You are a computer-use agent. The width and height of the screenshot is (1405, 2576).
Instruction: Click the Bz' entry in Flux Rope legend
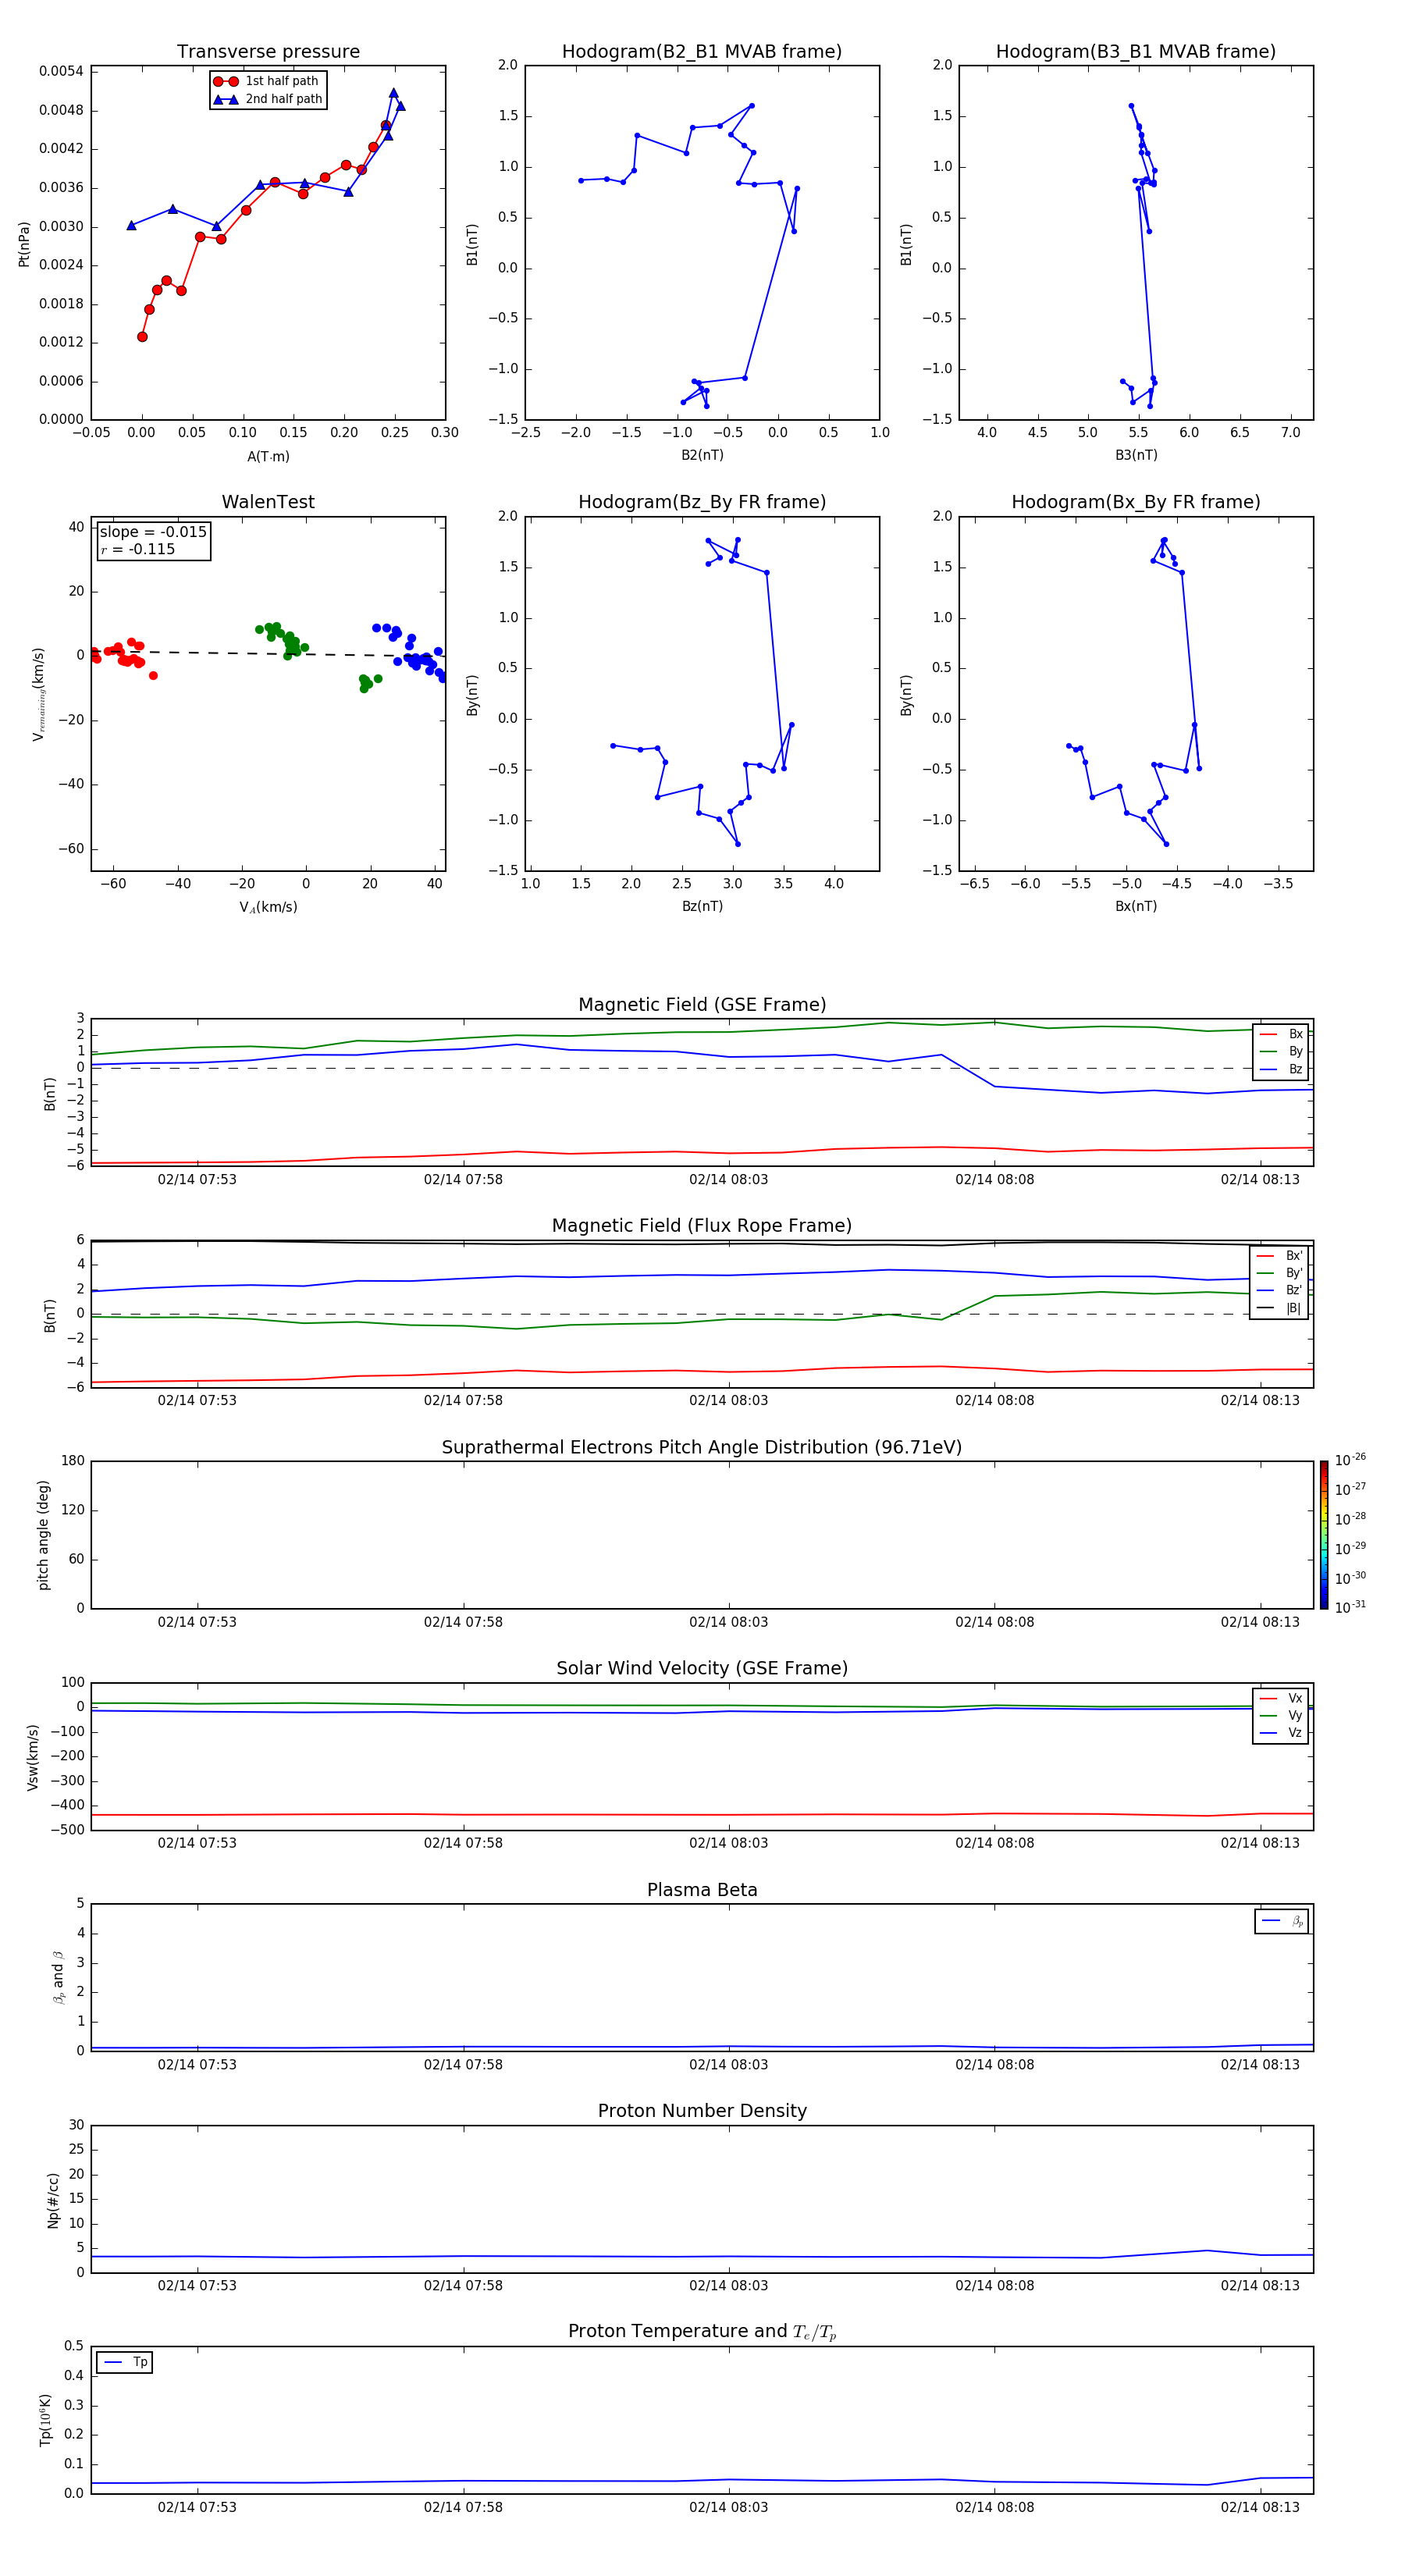[1279, 1291]
